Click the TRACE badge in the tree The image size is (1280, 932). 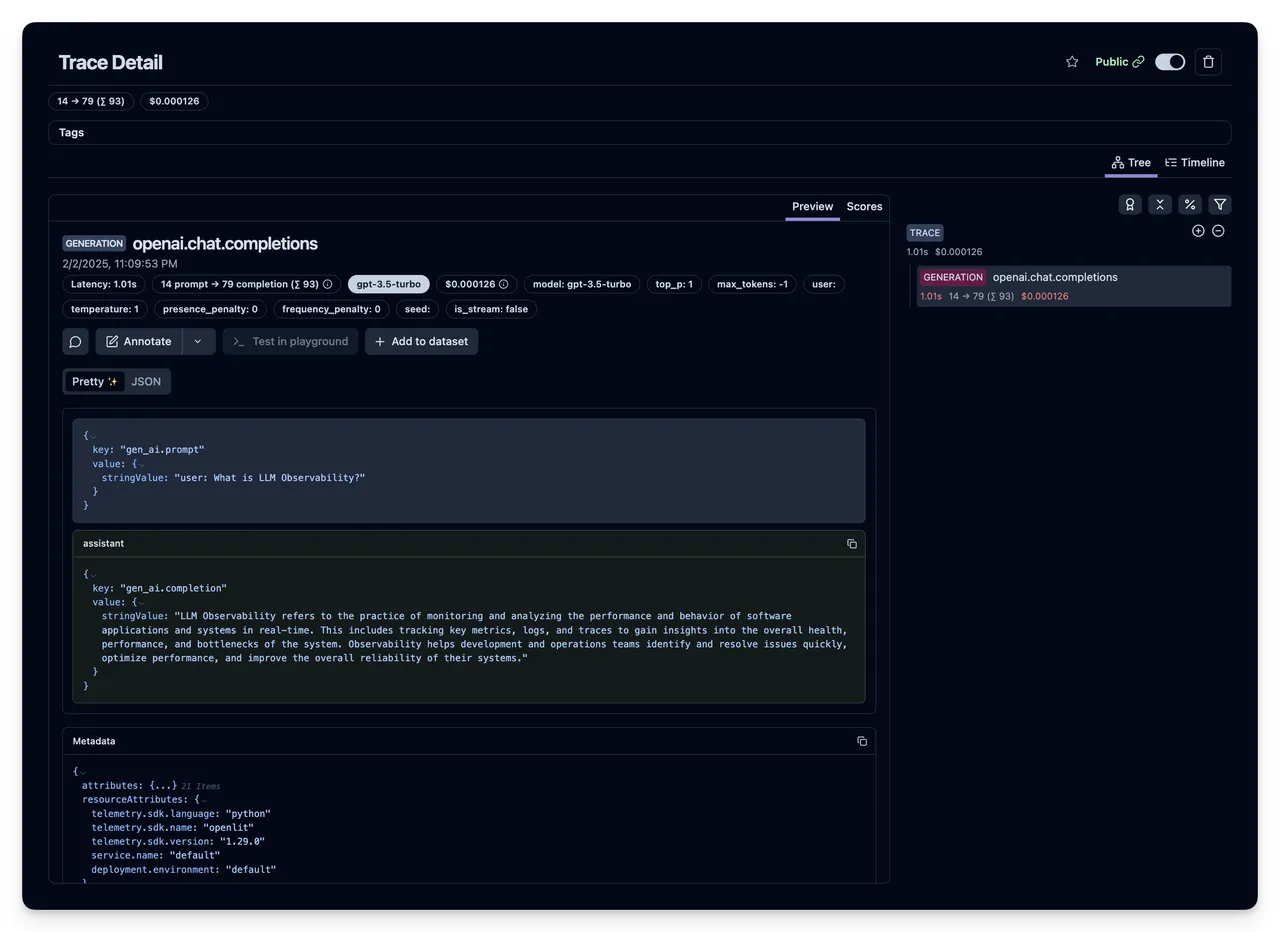click(925, 233)
